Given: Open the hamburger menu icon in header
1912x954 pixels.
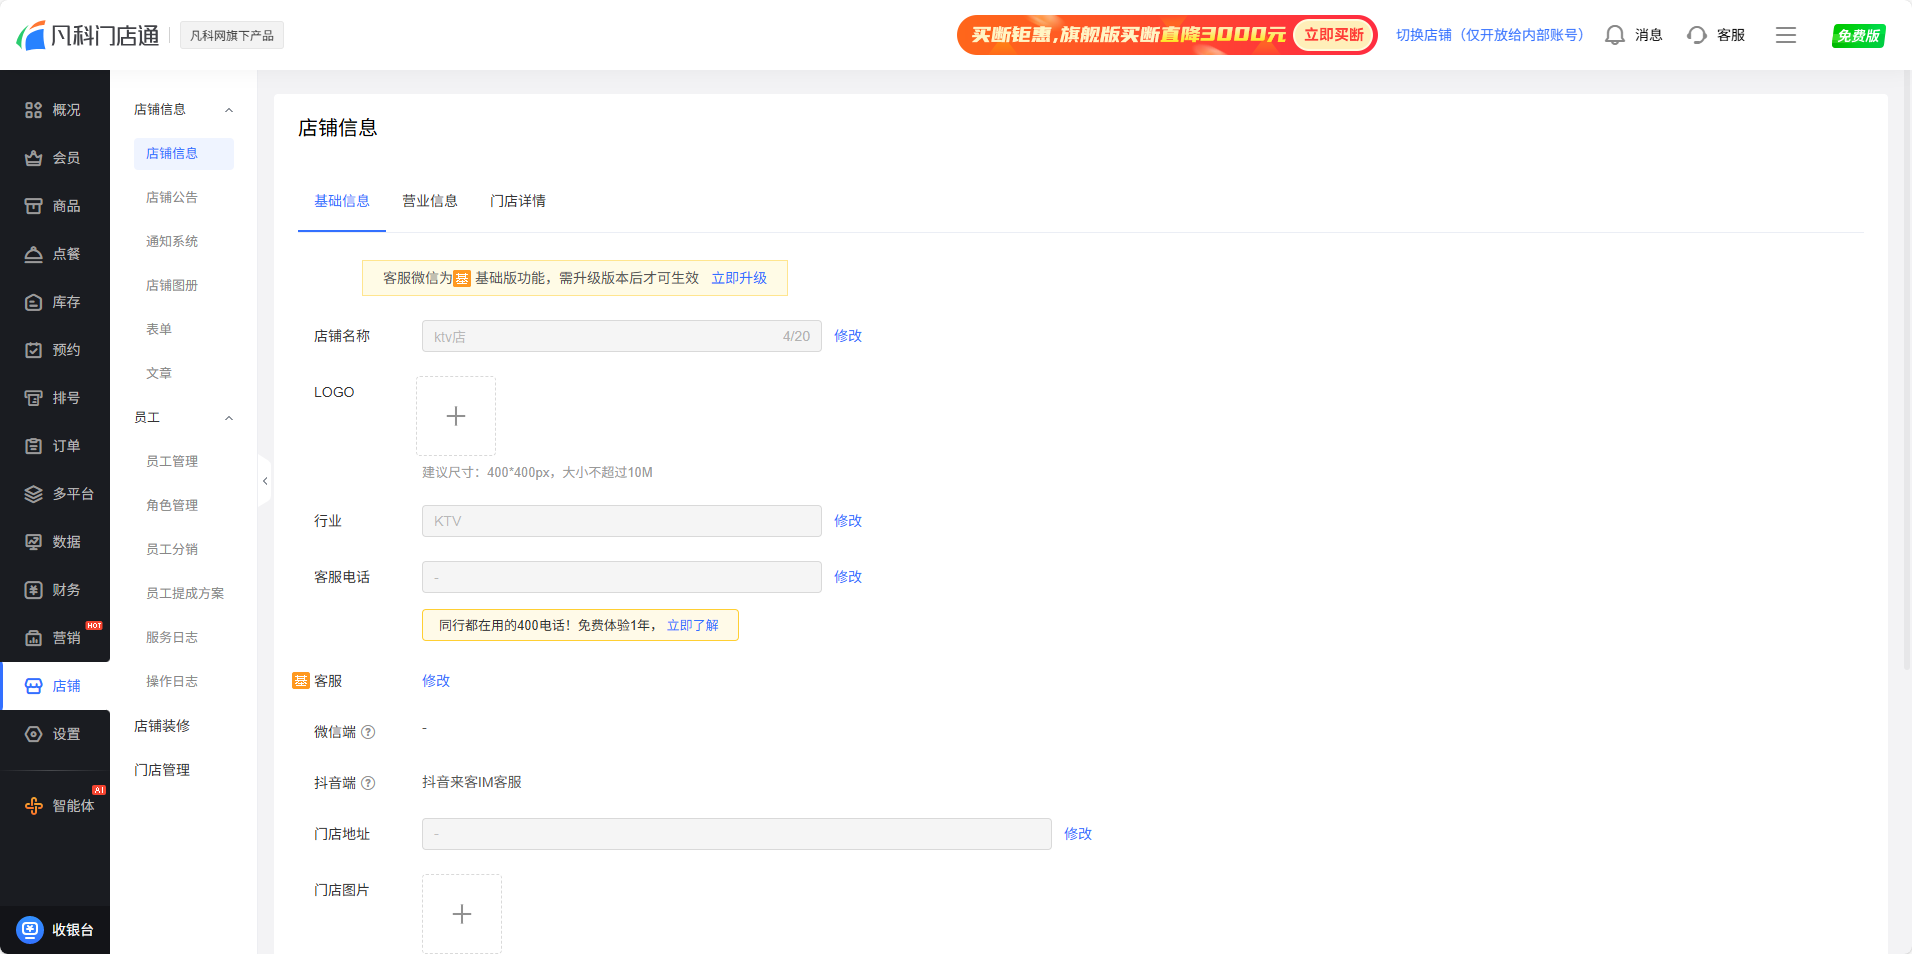Looking at the screenshot, I should pyautogui.click(x=1786, y=35).
